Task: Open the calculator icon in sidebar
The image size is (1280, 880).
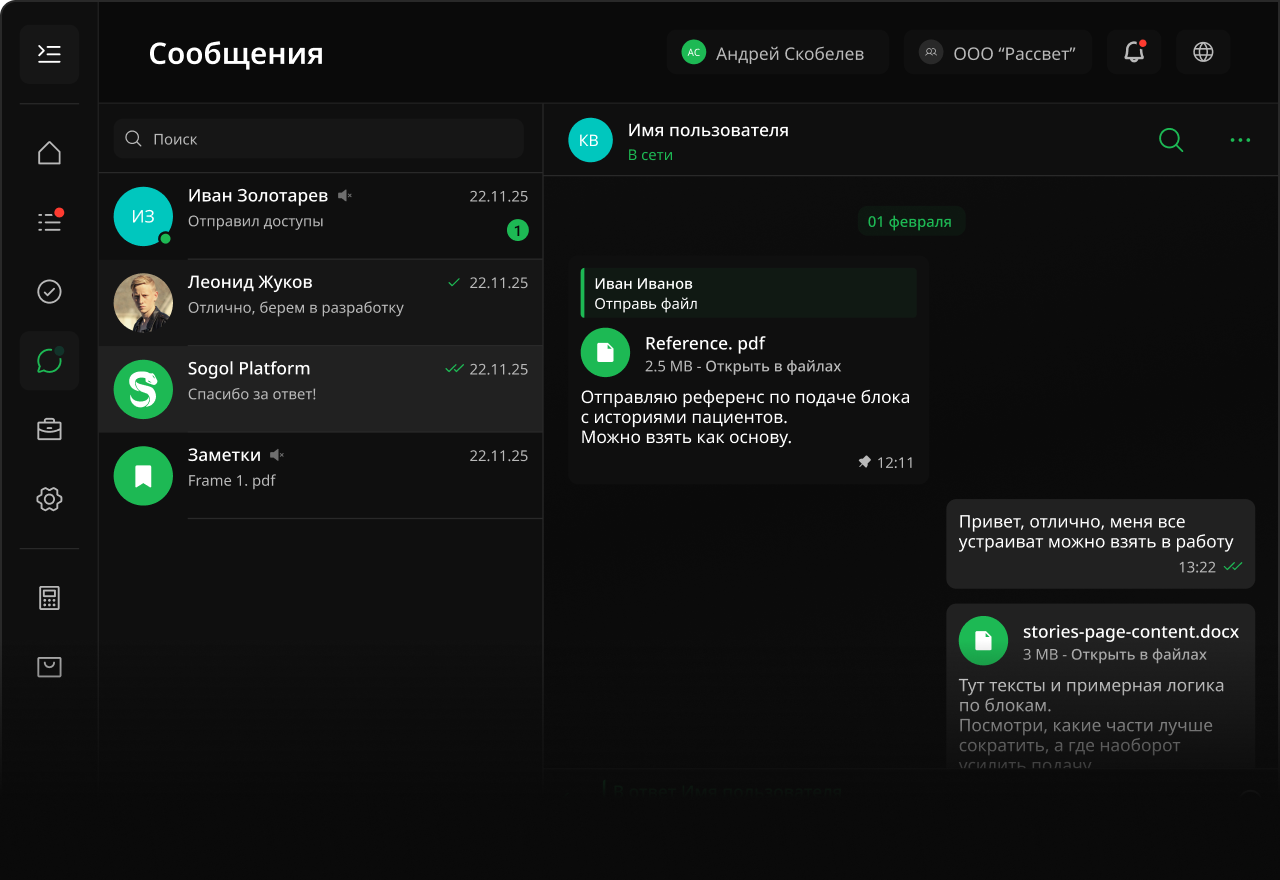Action: 49,598
